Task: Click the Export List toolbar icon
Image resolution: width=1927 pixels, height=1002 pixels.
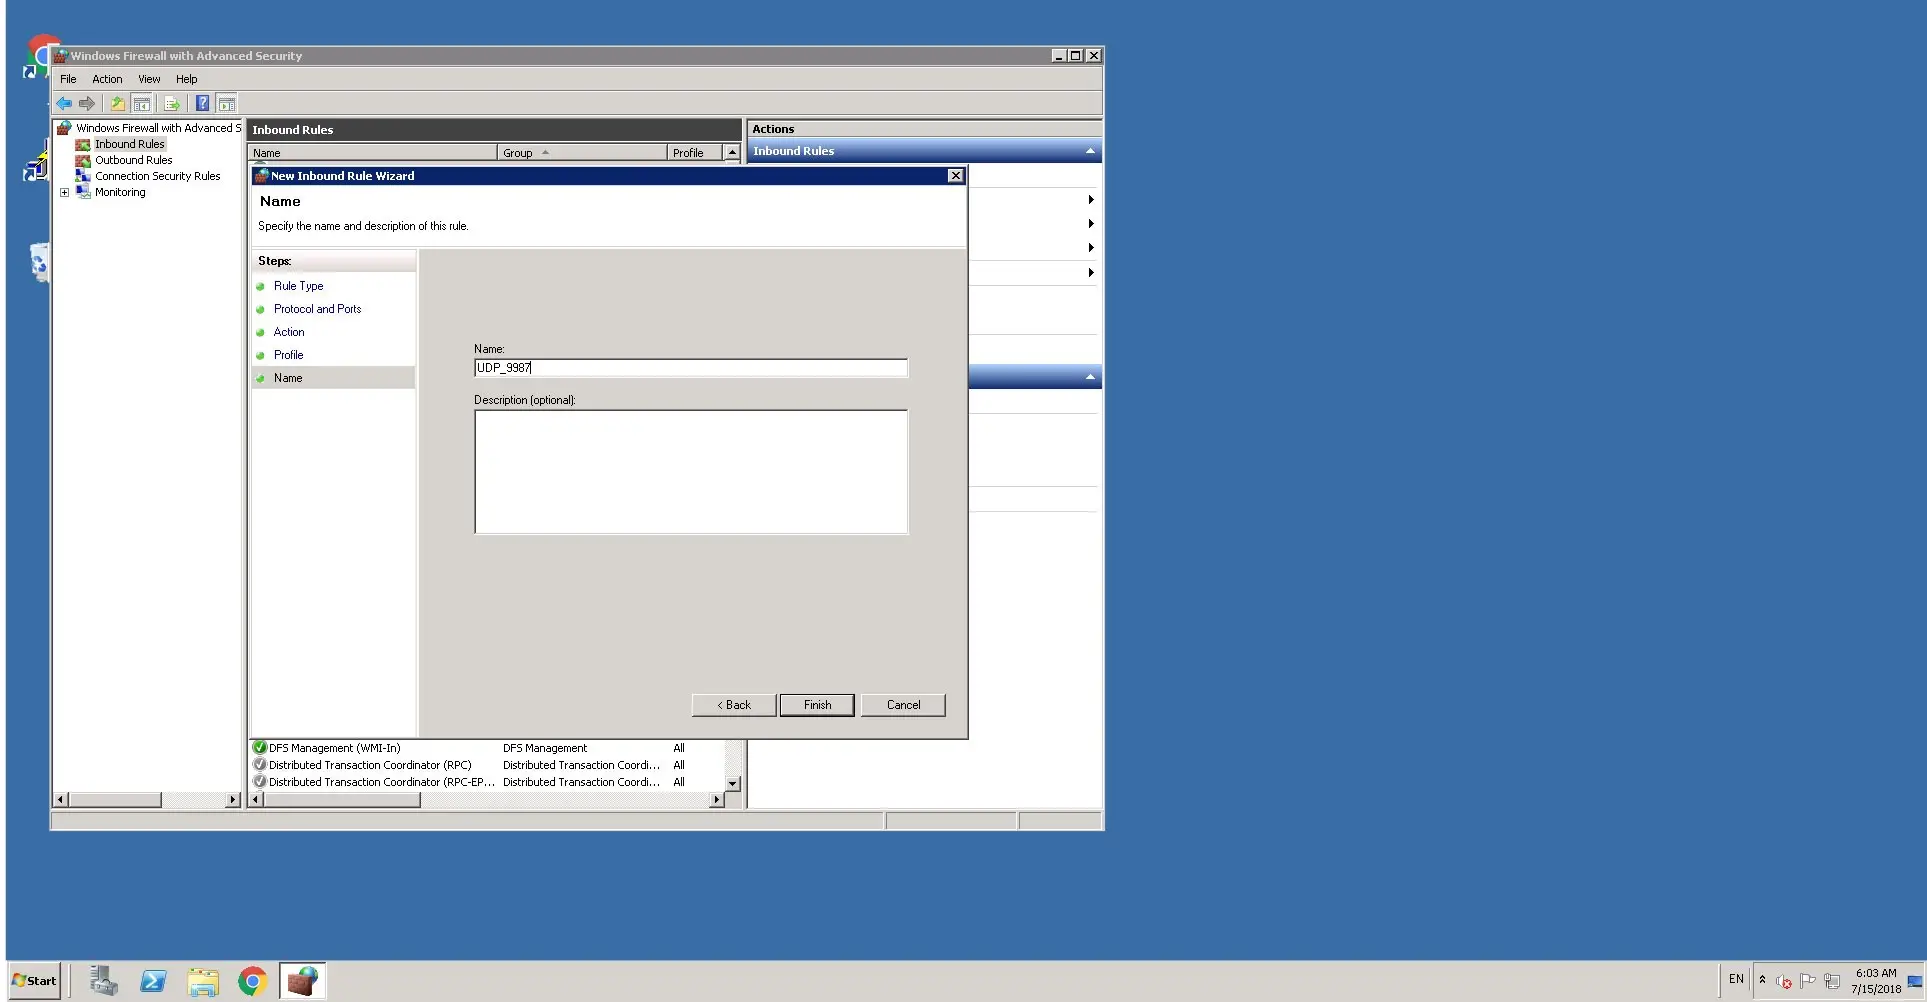Action: (172, 103)
